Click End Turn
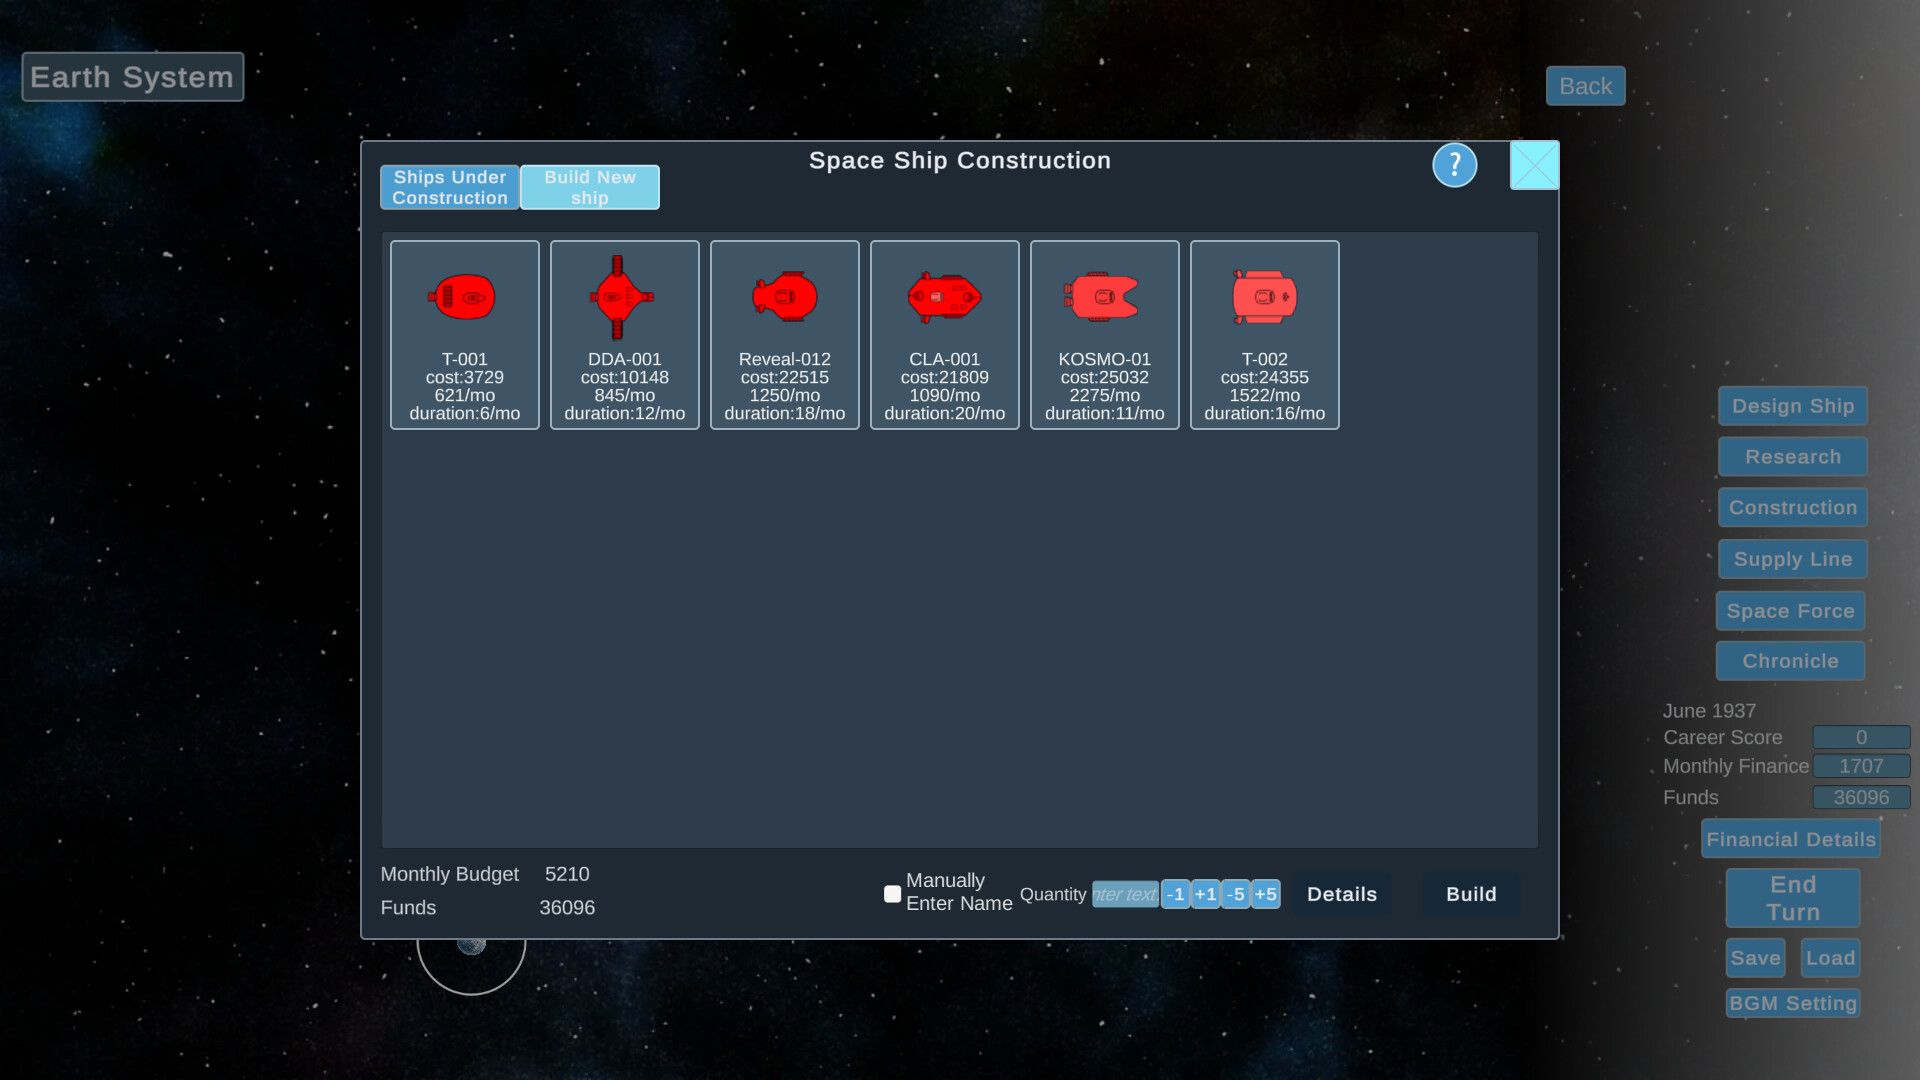This screenshot has width=1920, height=1080. [x=1791, y=898]
